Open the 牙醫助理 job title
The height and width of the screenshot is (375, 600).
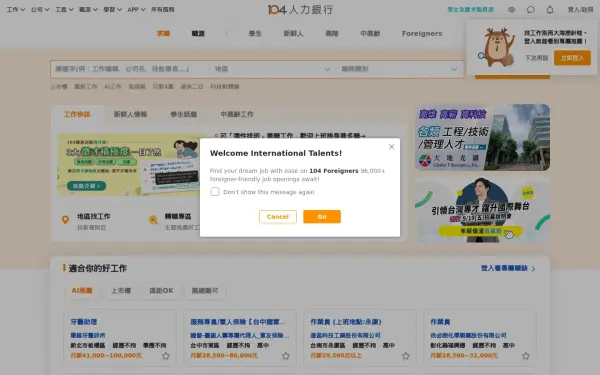pyautogui.click(x=84, y=322)
